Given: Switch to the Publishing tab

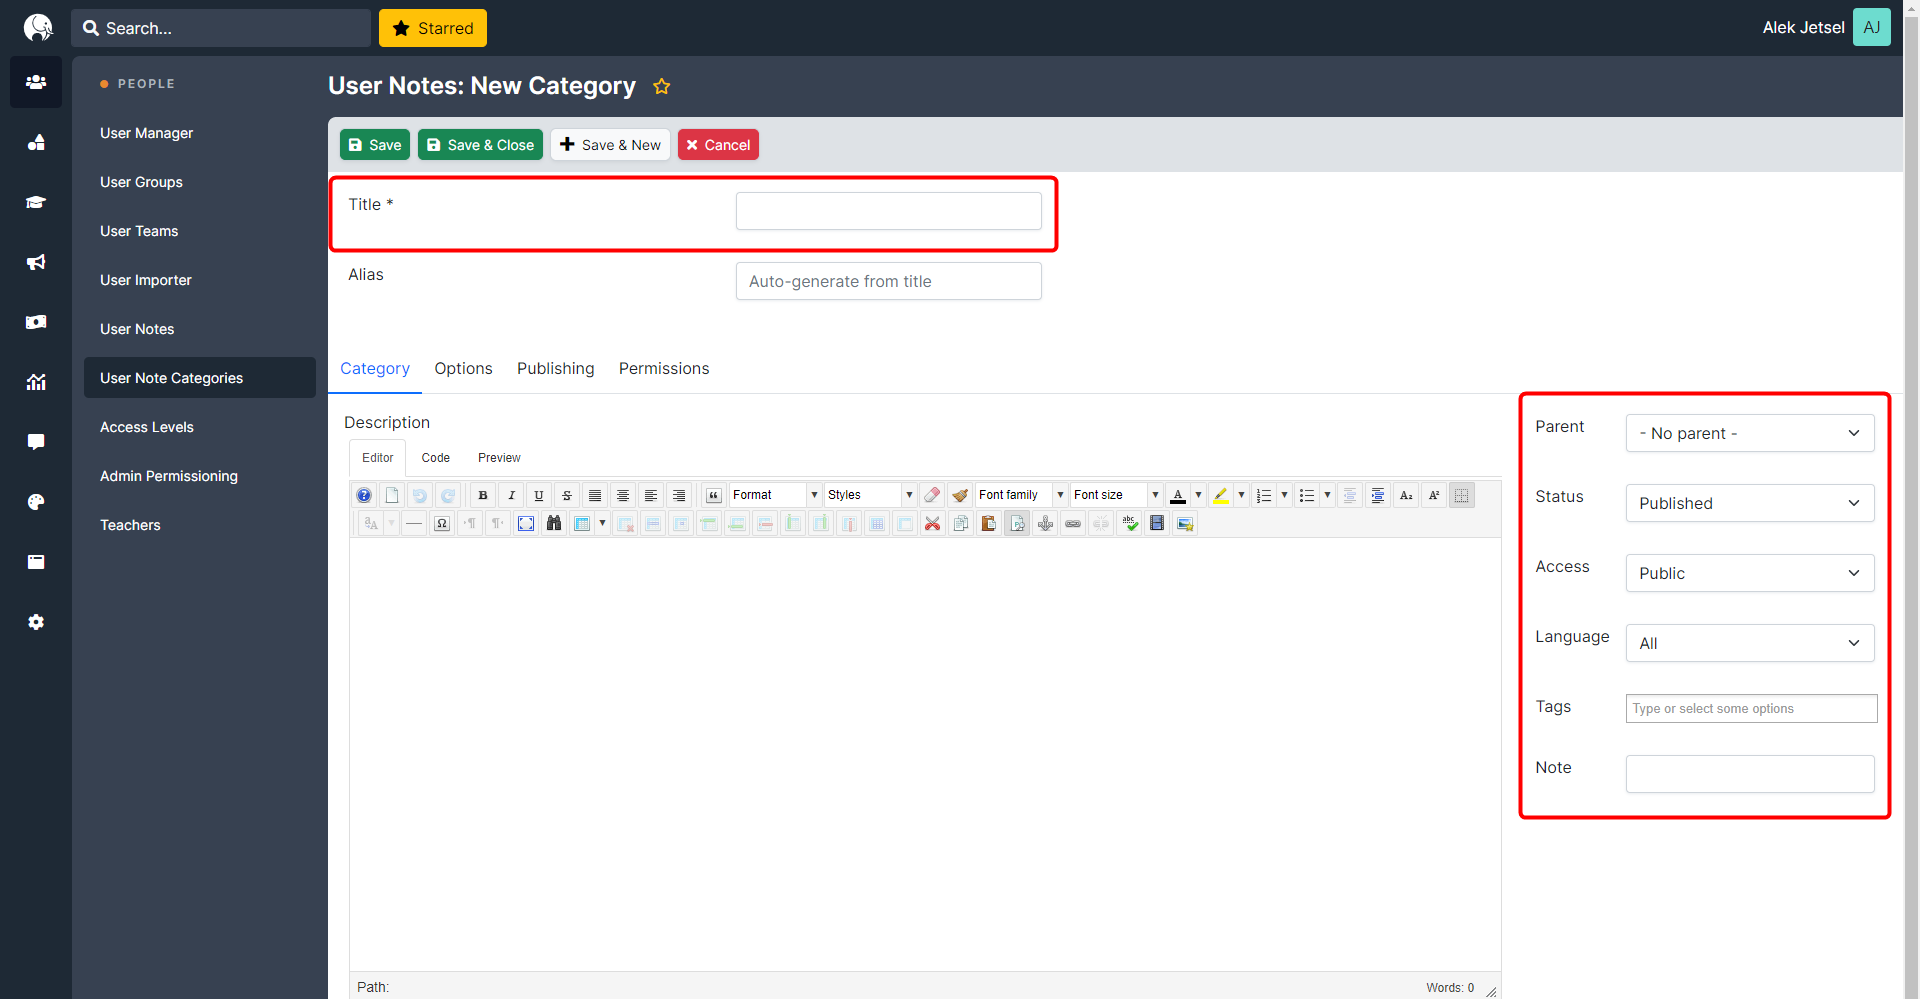Looking at the screenshot, I should 555,368.
